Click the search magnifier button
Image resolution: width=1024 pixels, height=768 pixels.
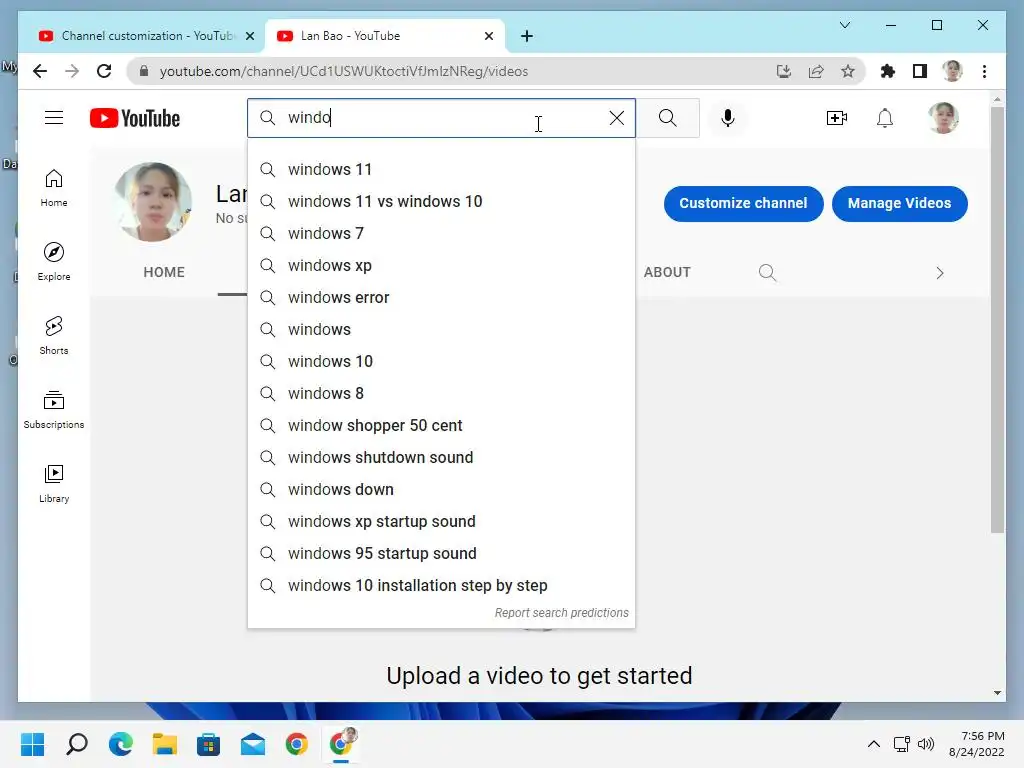click(667, 118)
